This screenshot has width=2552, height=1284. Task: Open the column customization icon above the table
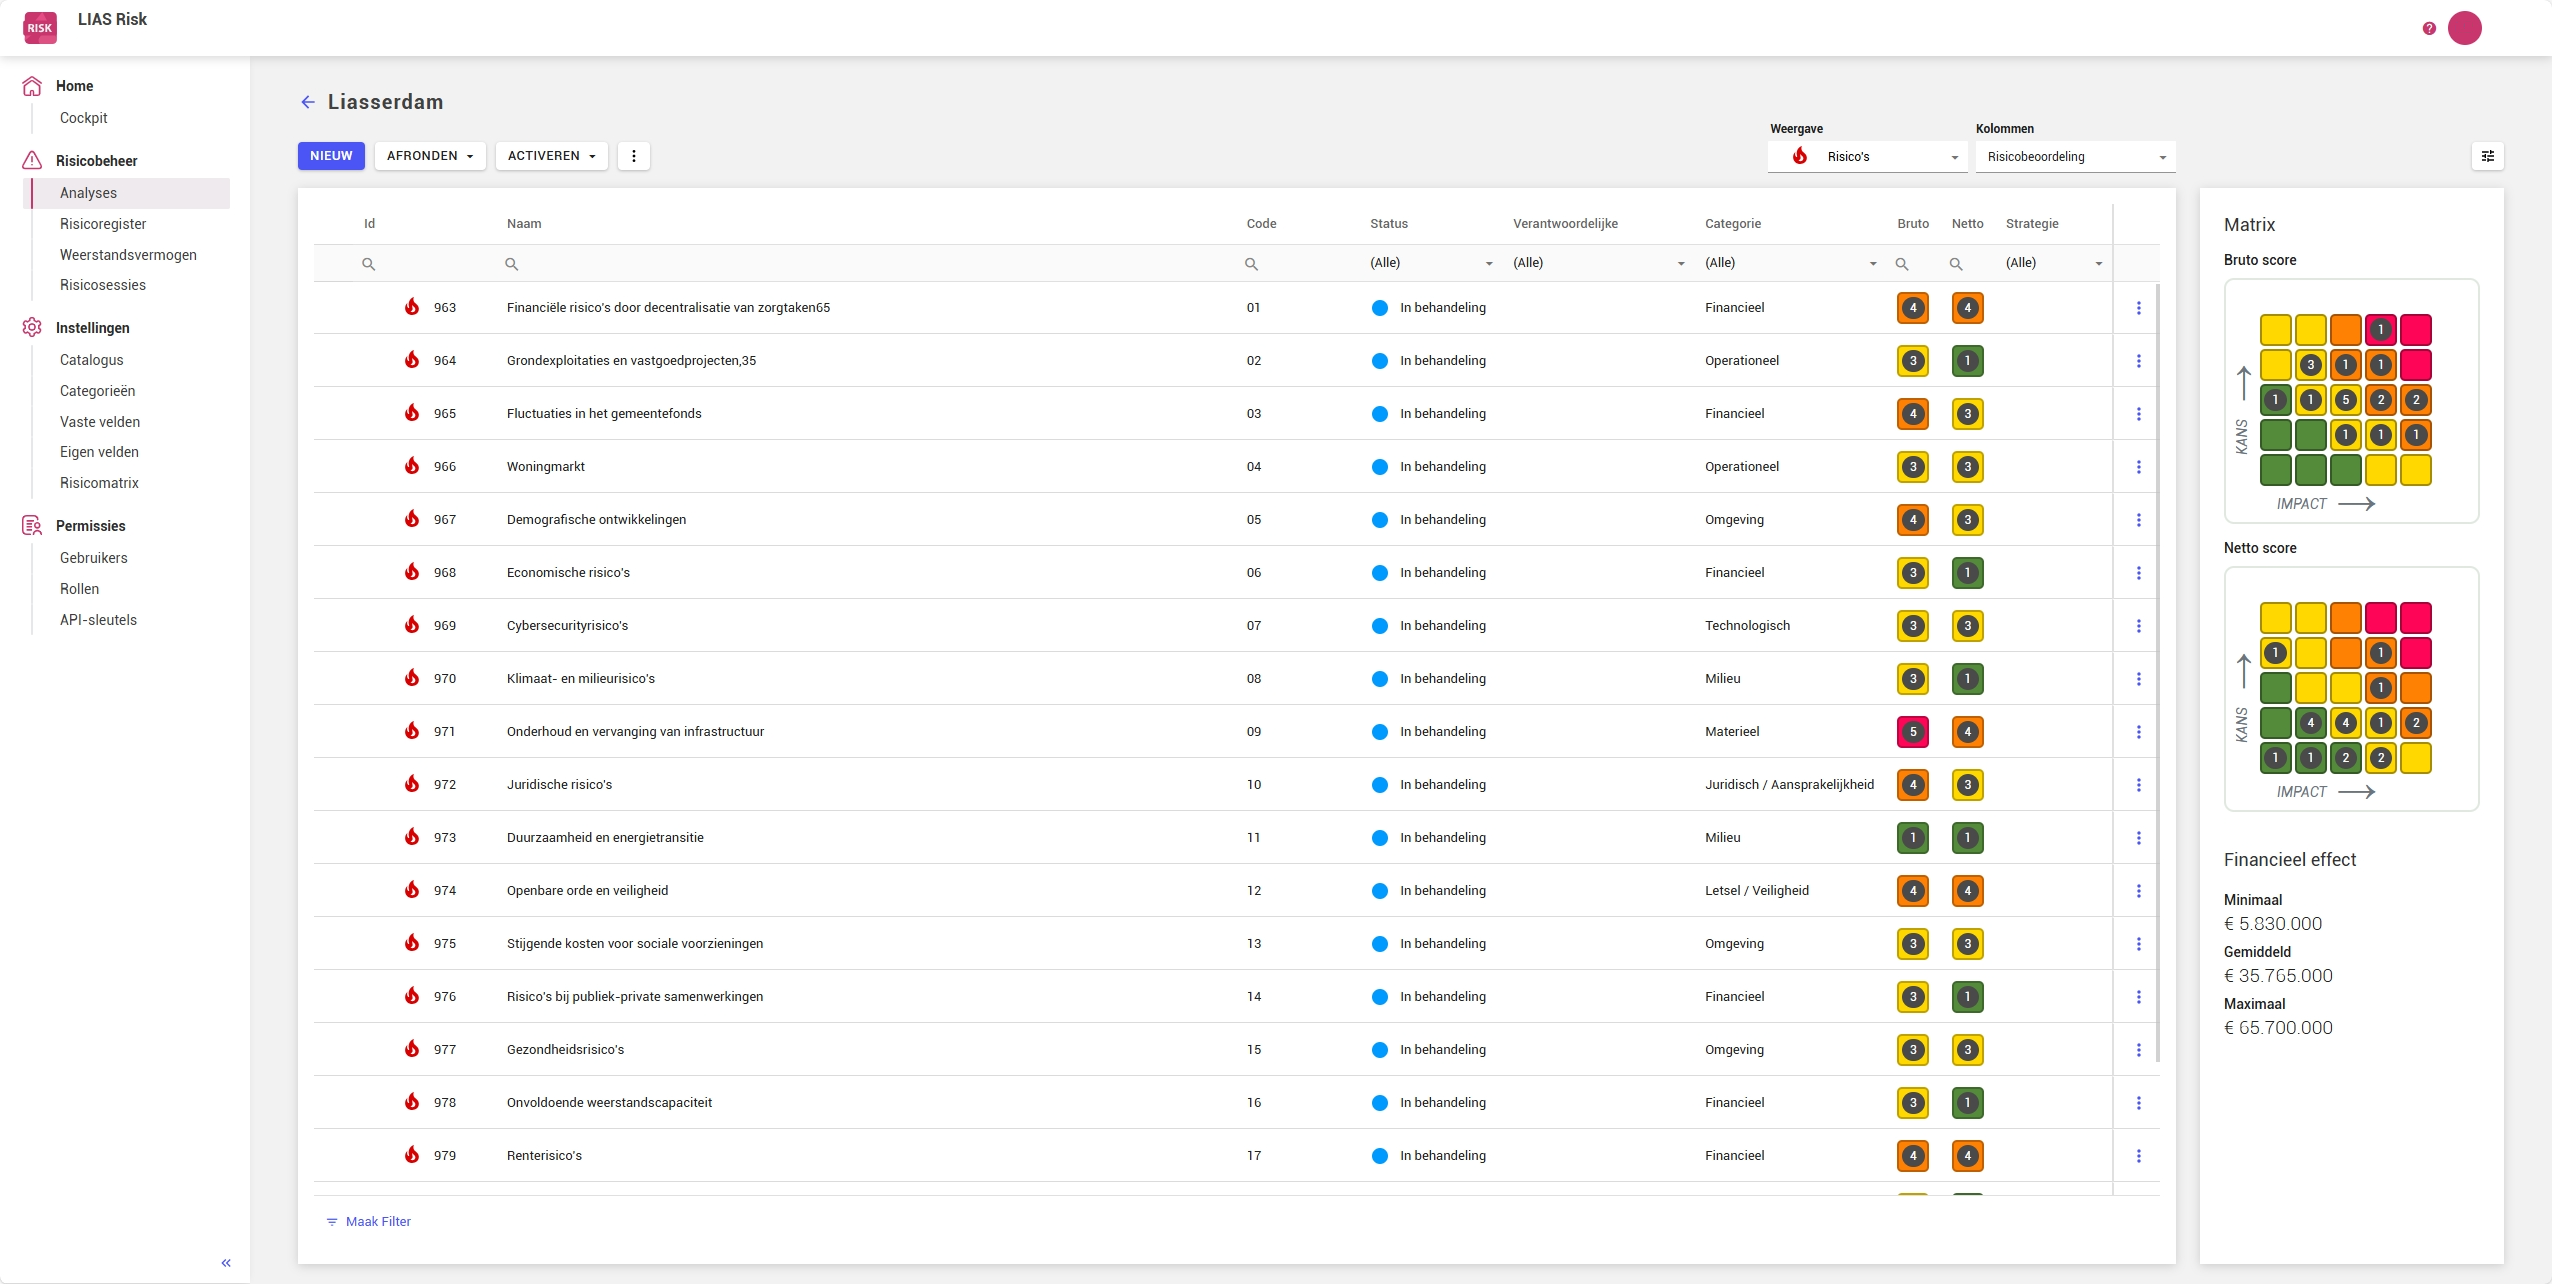2488,156
